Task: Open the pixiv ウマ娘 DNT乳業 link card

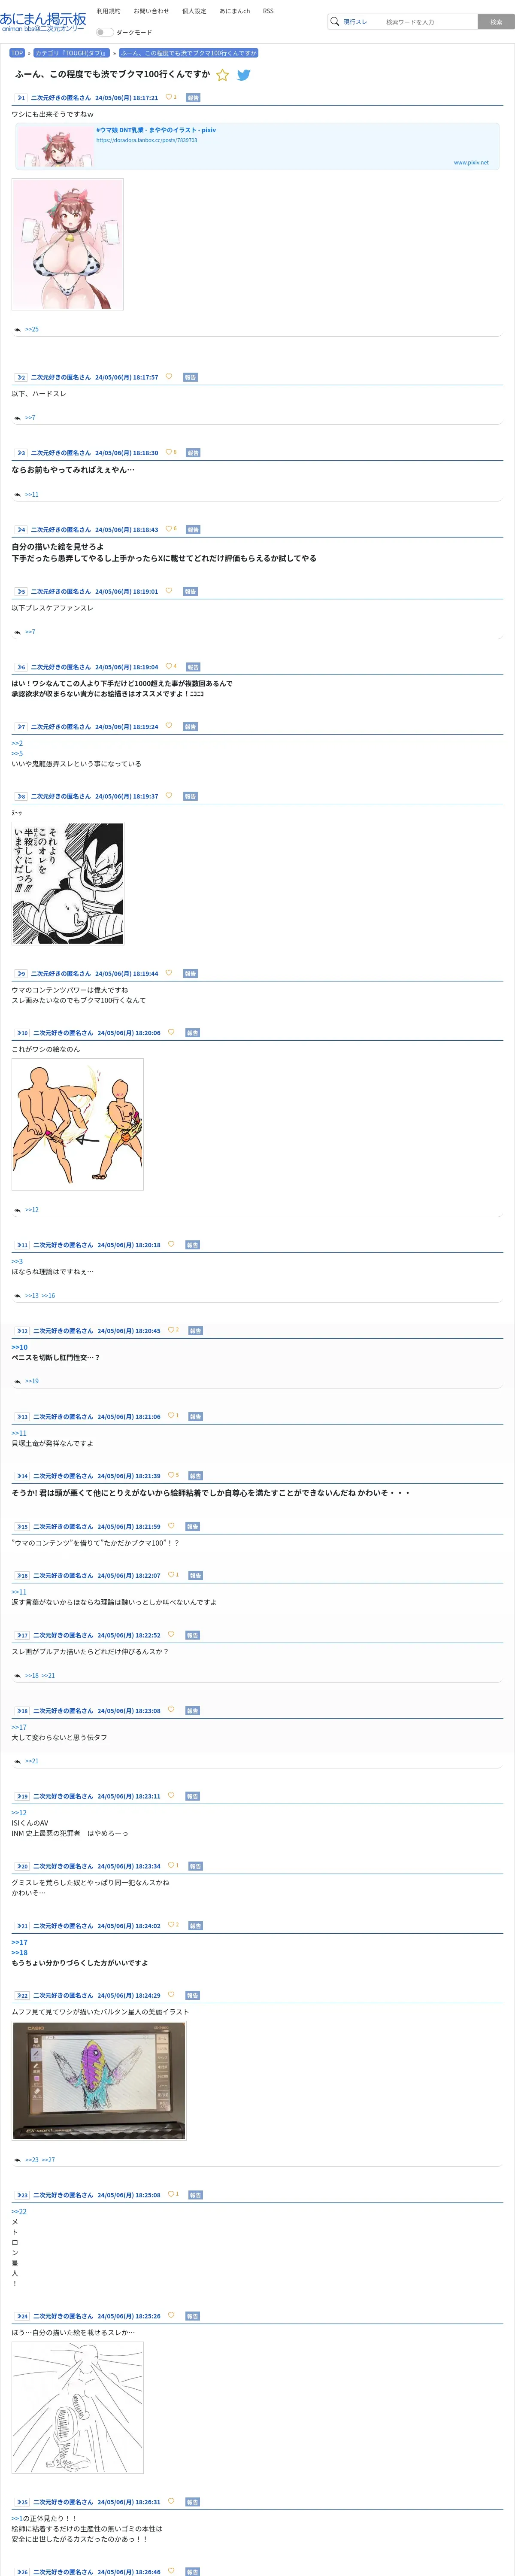Action: tap(257, 146)
